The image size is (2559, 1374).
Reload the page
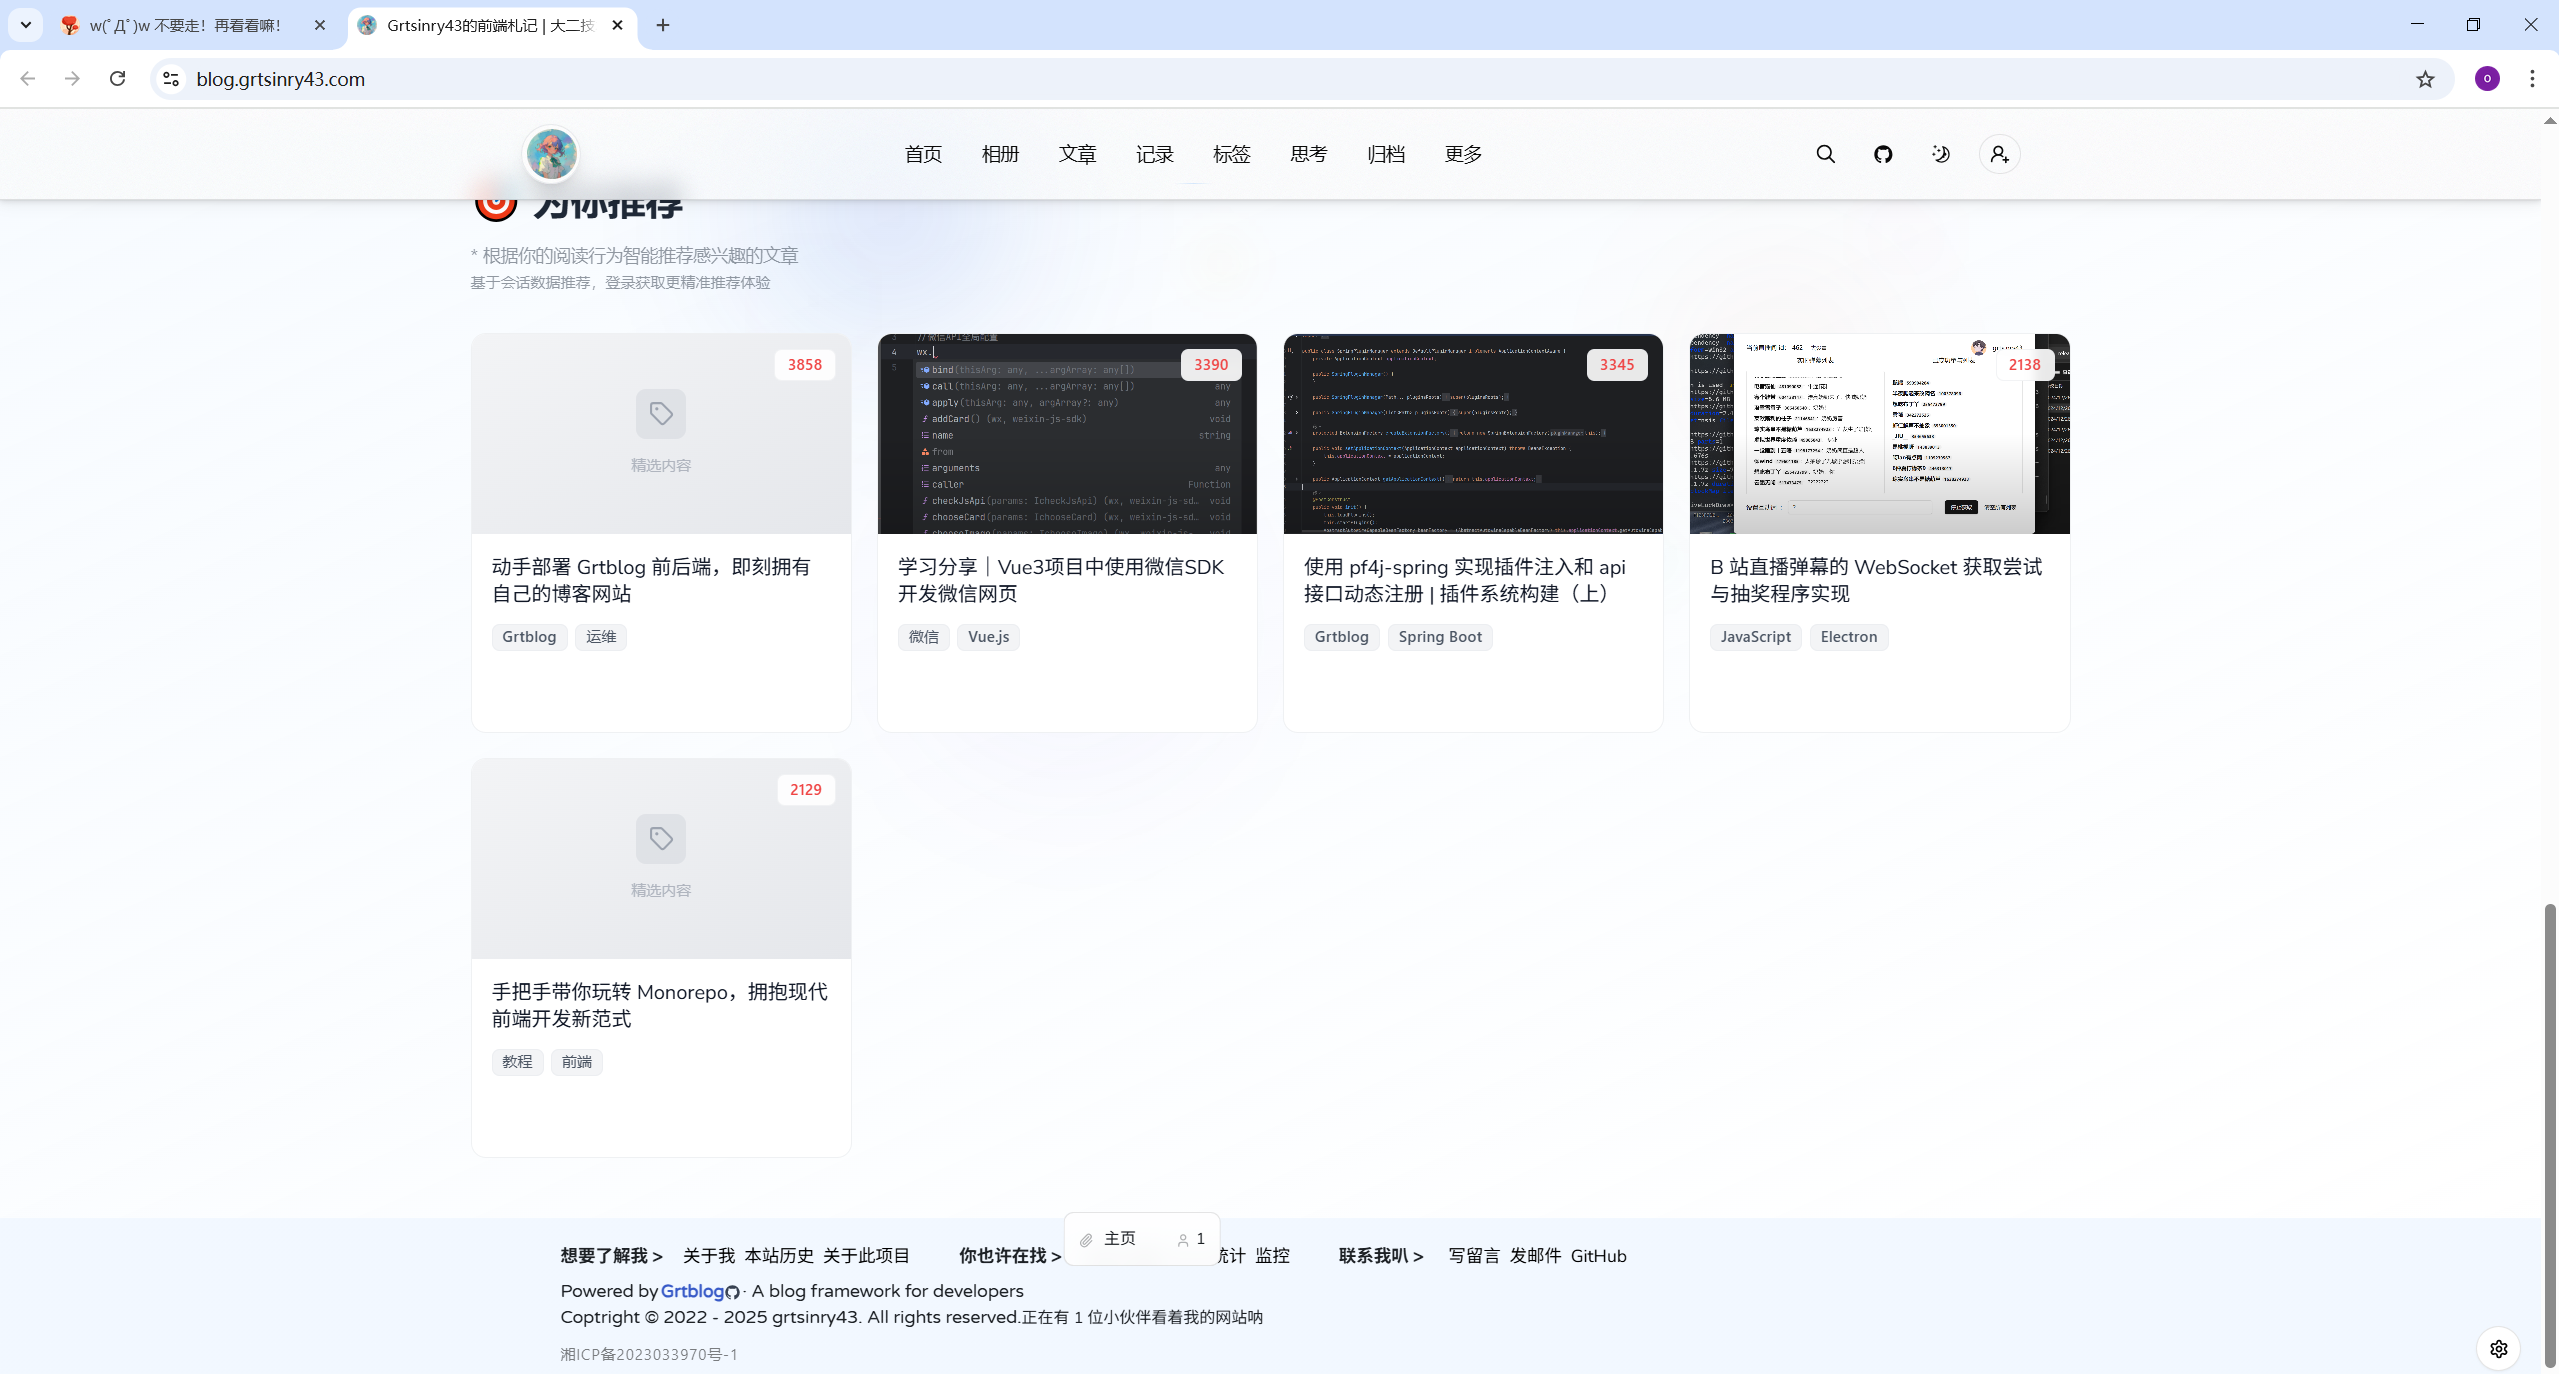point(117,79)
